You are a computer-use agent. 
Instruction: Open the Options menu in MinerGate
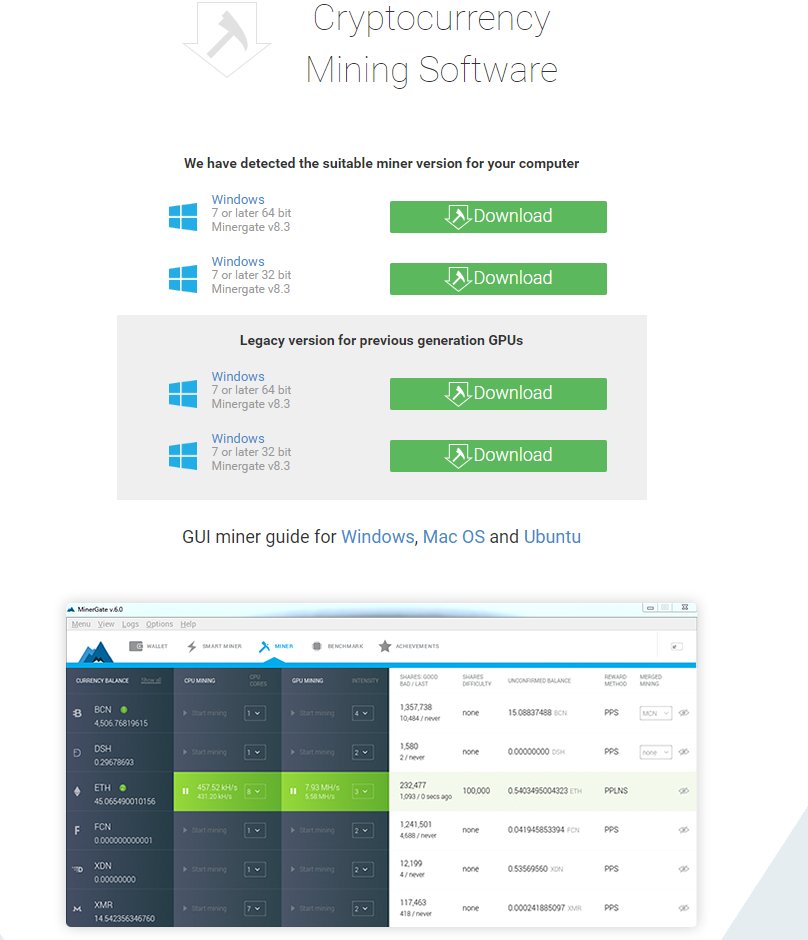[x=159, y=624]
